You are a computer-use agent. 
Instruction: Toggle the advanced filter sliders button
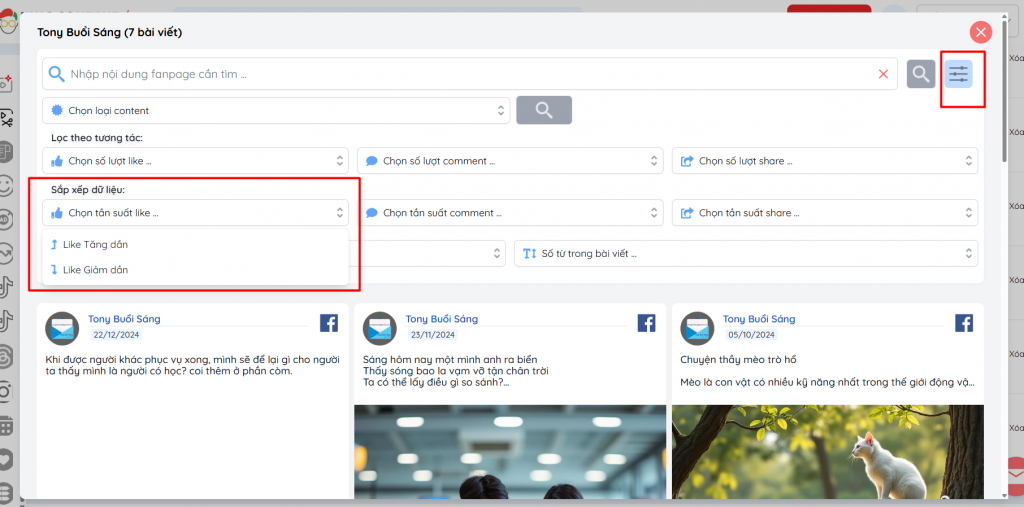click(x=958, y=74)
